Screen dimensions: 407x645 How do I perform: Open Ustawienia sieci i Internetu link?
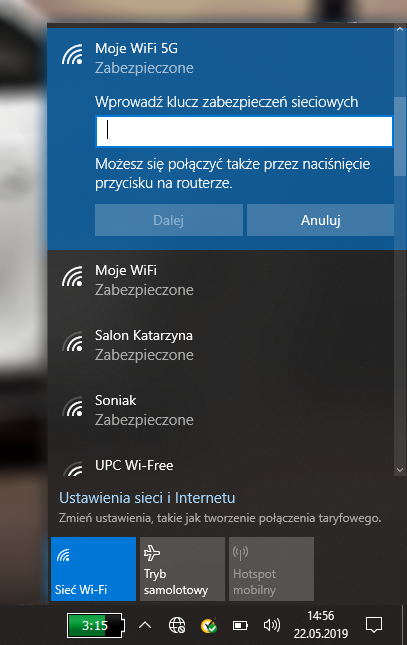click(147, 498)
